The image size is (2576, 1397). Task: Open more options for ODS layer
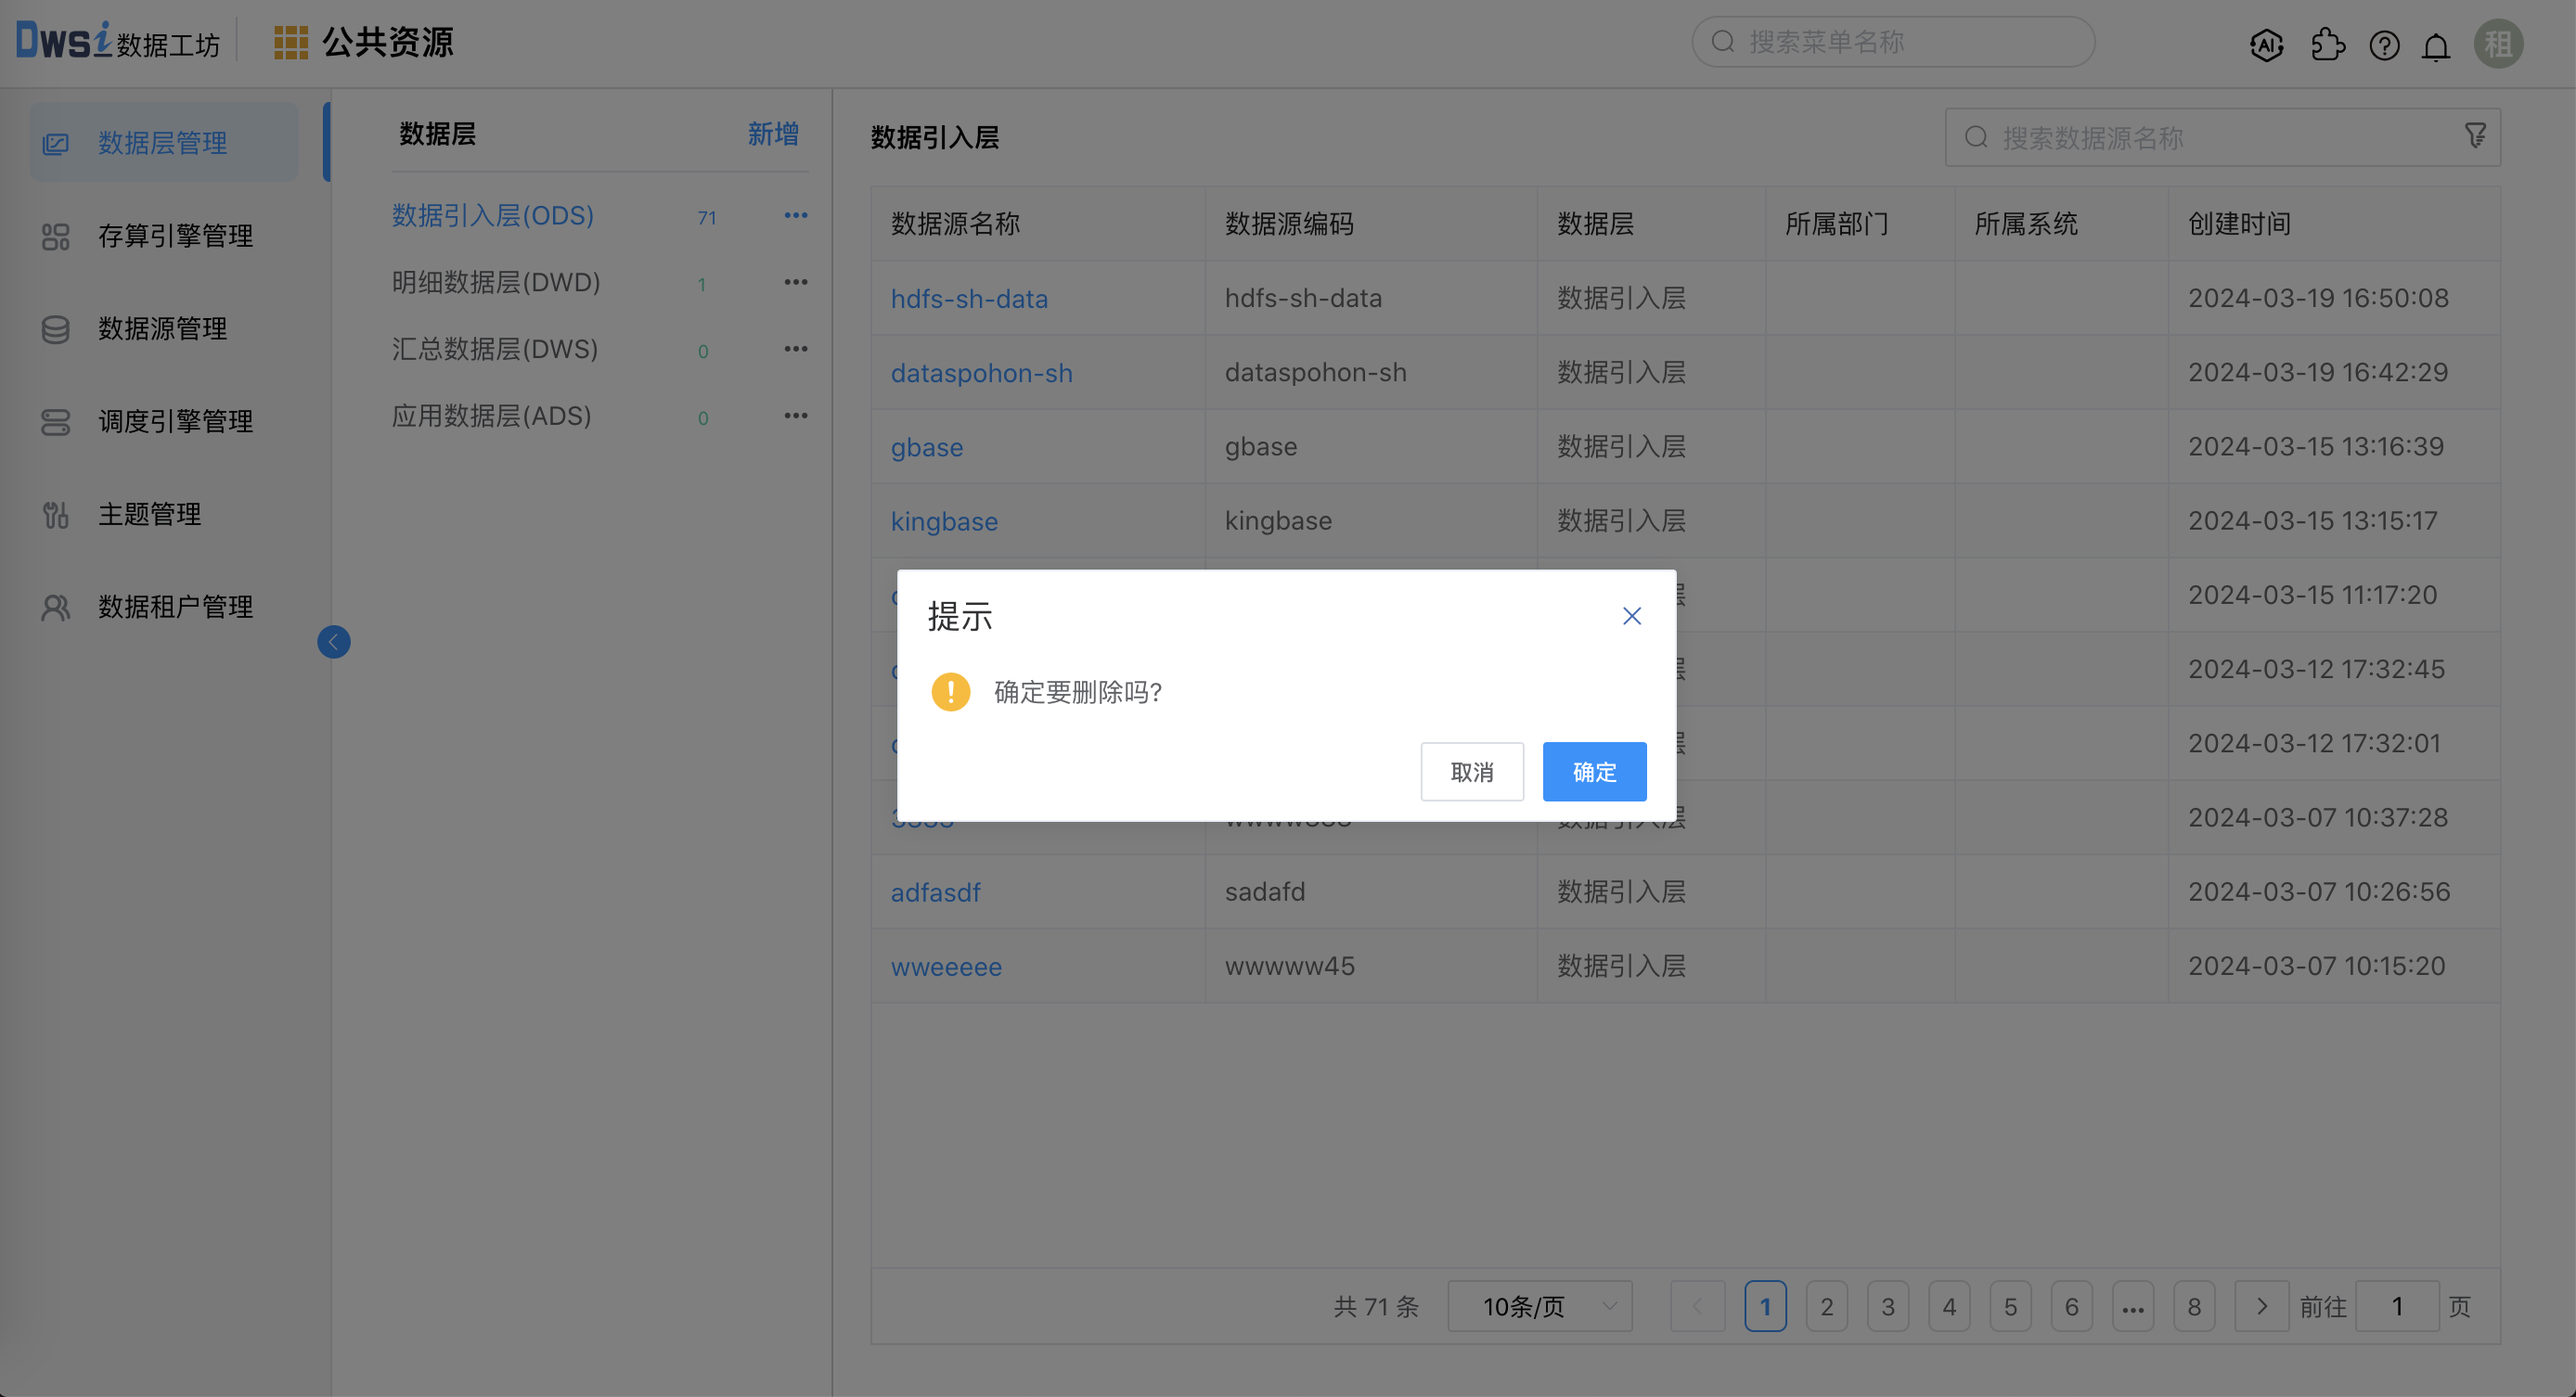(x=795, y=216)
